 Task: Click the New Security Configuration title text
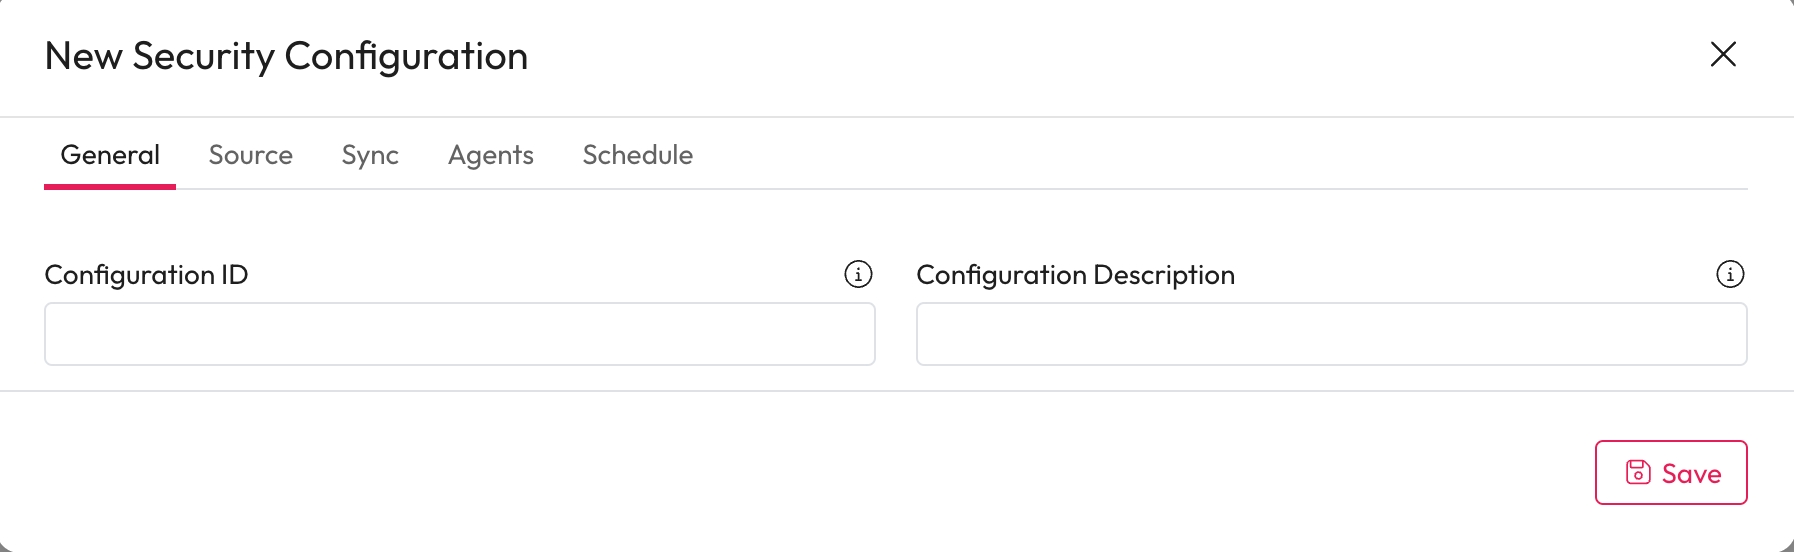pyautogui.click(x=286, y=56)
